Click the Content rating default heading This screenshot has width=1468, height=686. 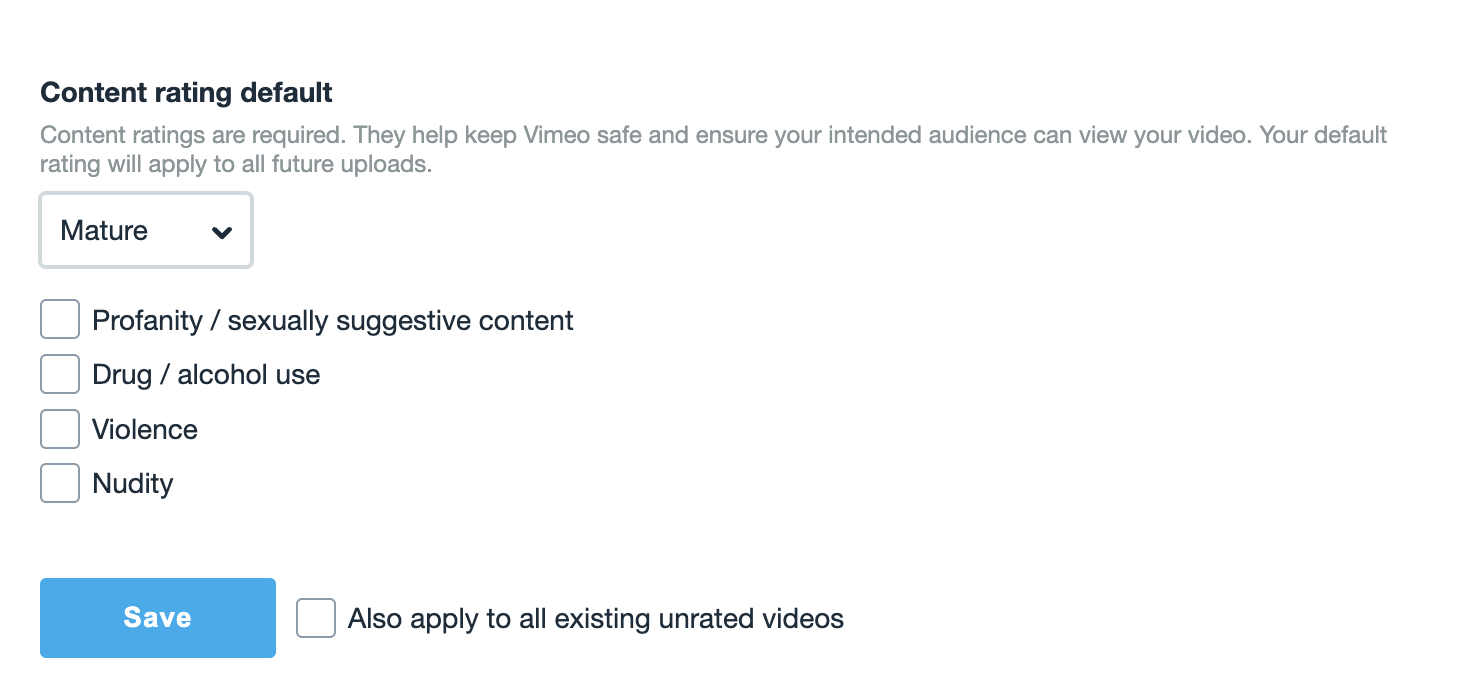coord(186,93)
